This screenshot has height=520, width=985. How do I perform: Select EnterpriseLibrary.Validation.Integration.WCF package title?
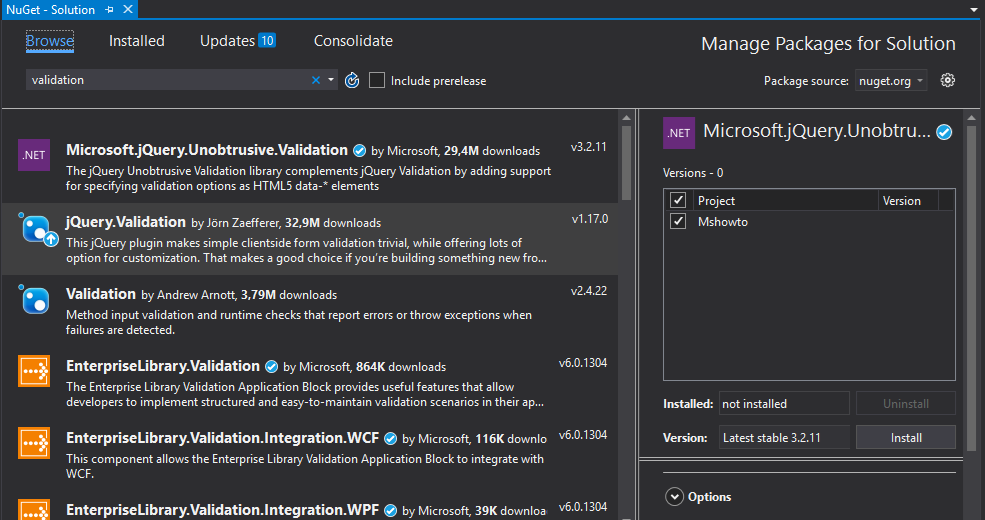pyautogui.click(x=222, y=438)
